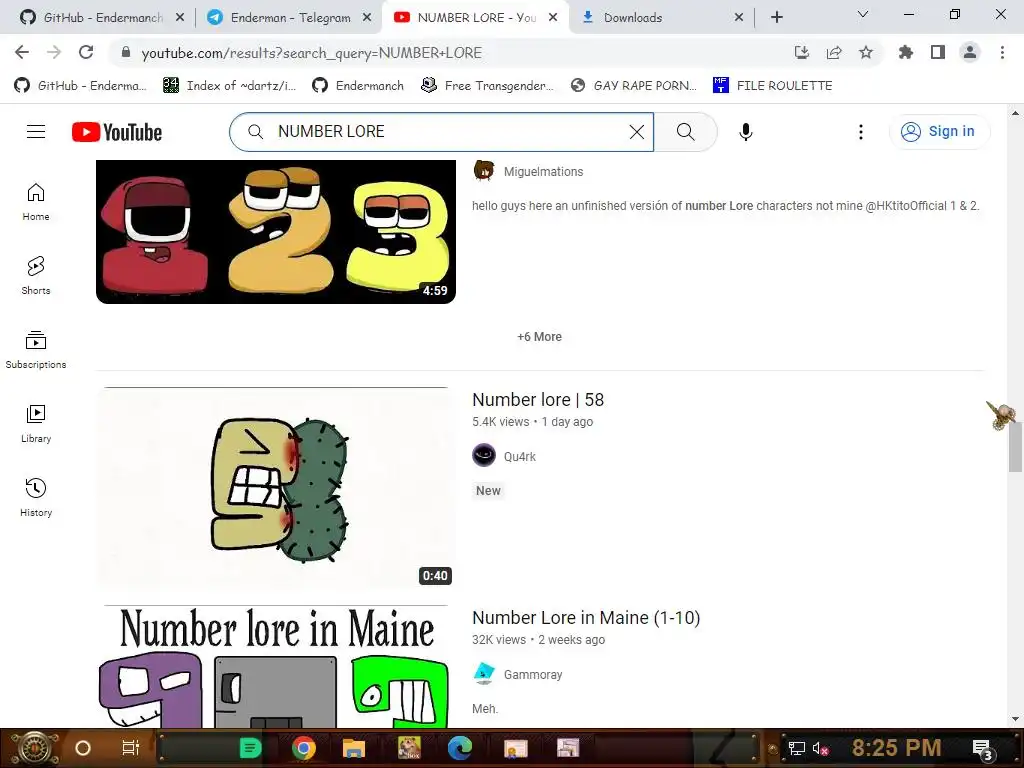View site information lock icon
Image resolution: width=1024 pixels, height=768 pixels.
(x=126, y=52)
